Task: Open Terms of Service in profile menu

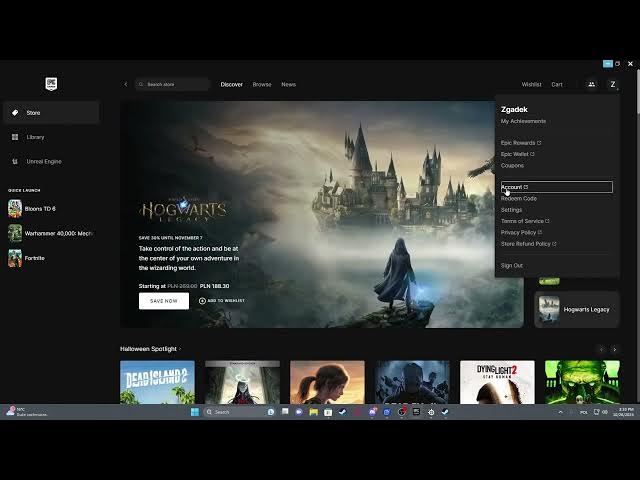Action: coord(525,221)
